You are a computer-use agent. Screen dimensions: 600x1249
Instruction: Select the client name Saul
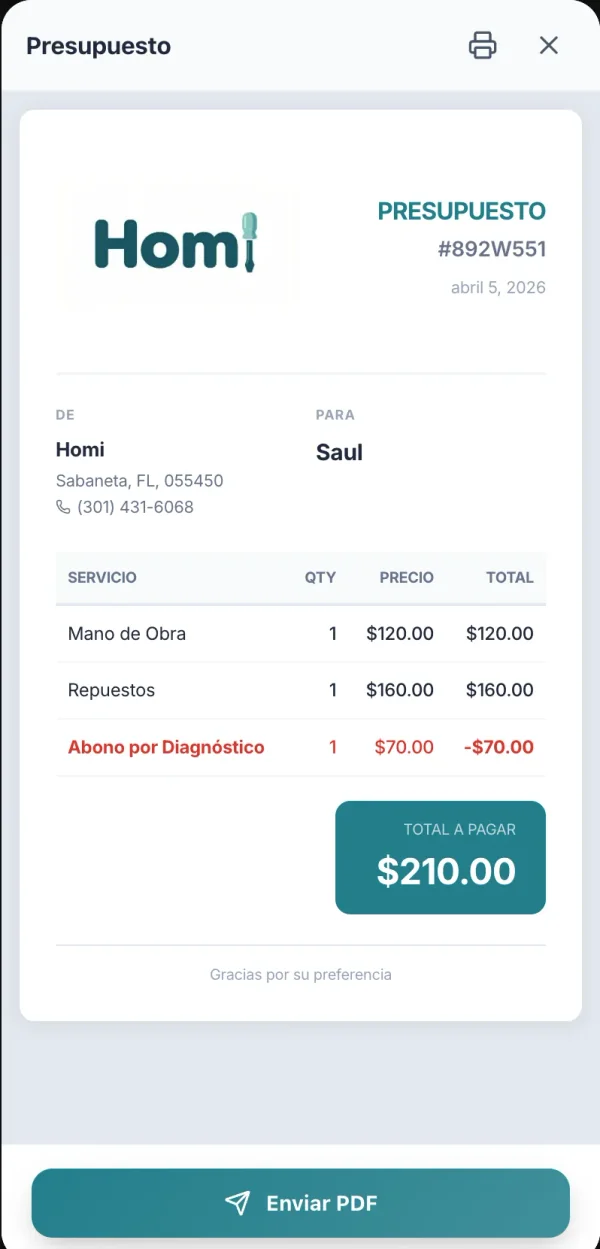tap(339, 452)
